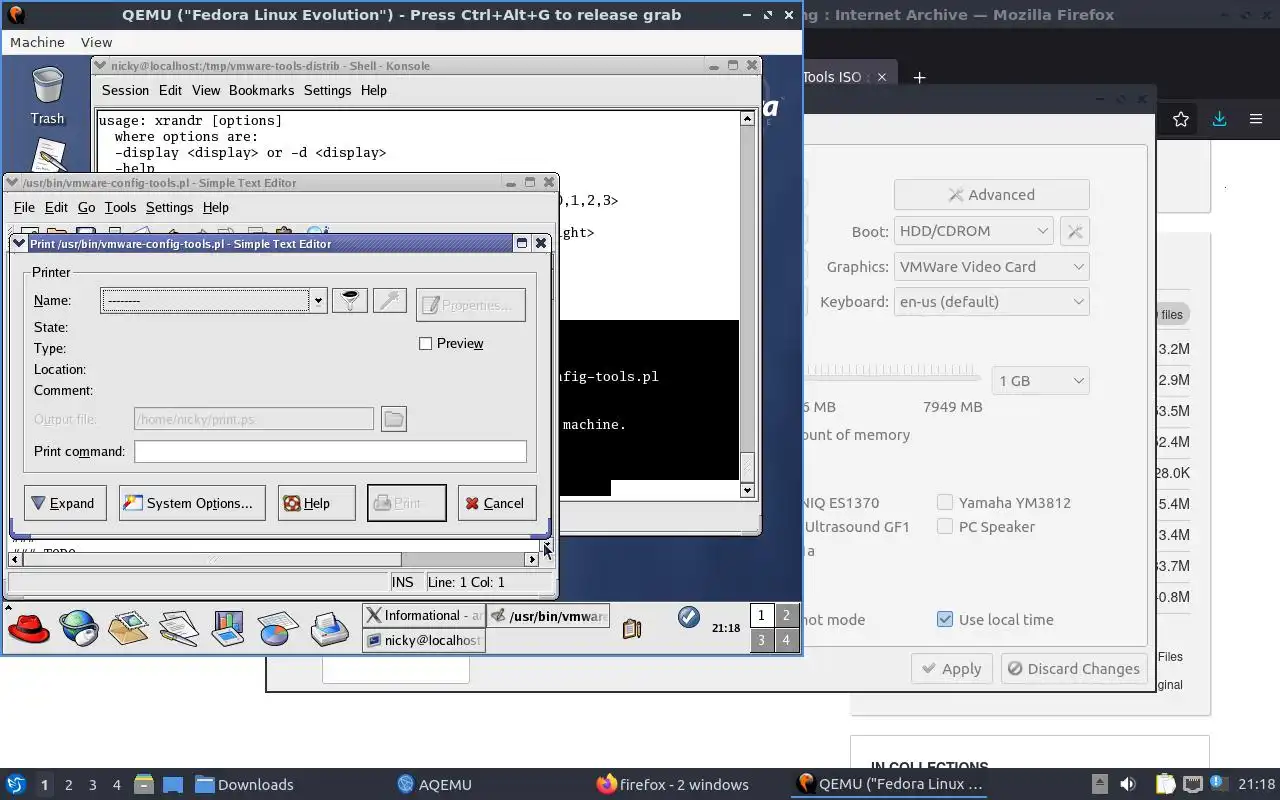The width and height of the screenshot is (1280, 800).
Task: Open the Firefox downloads arrow icon
Action: [x=1219, y=119]
